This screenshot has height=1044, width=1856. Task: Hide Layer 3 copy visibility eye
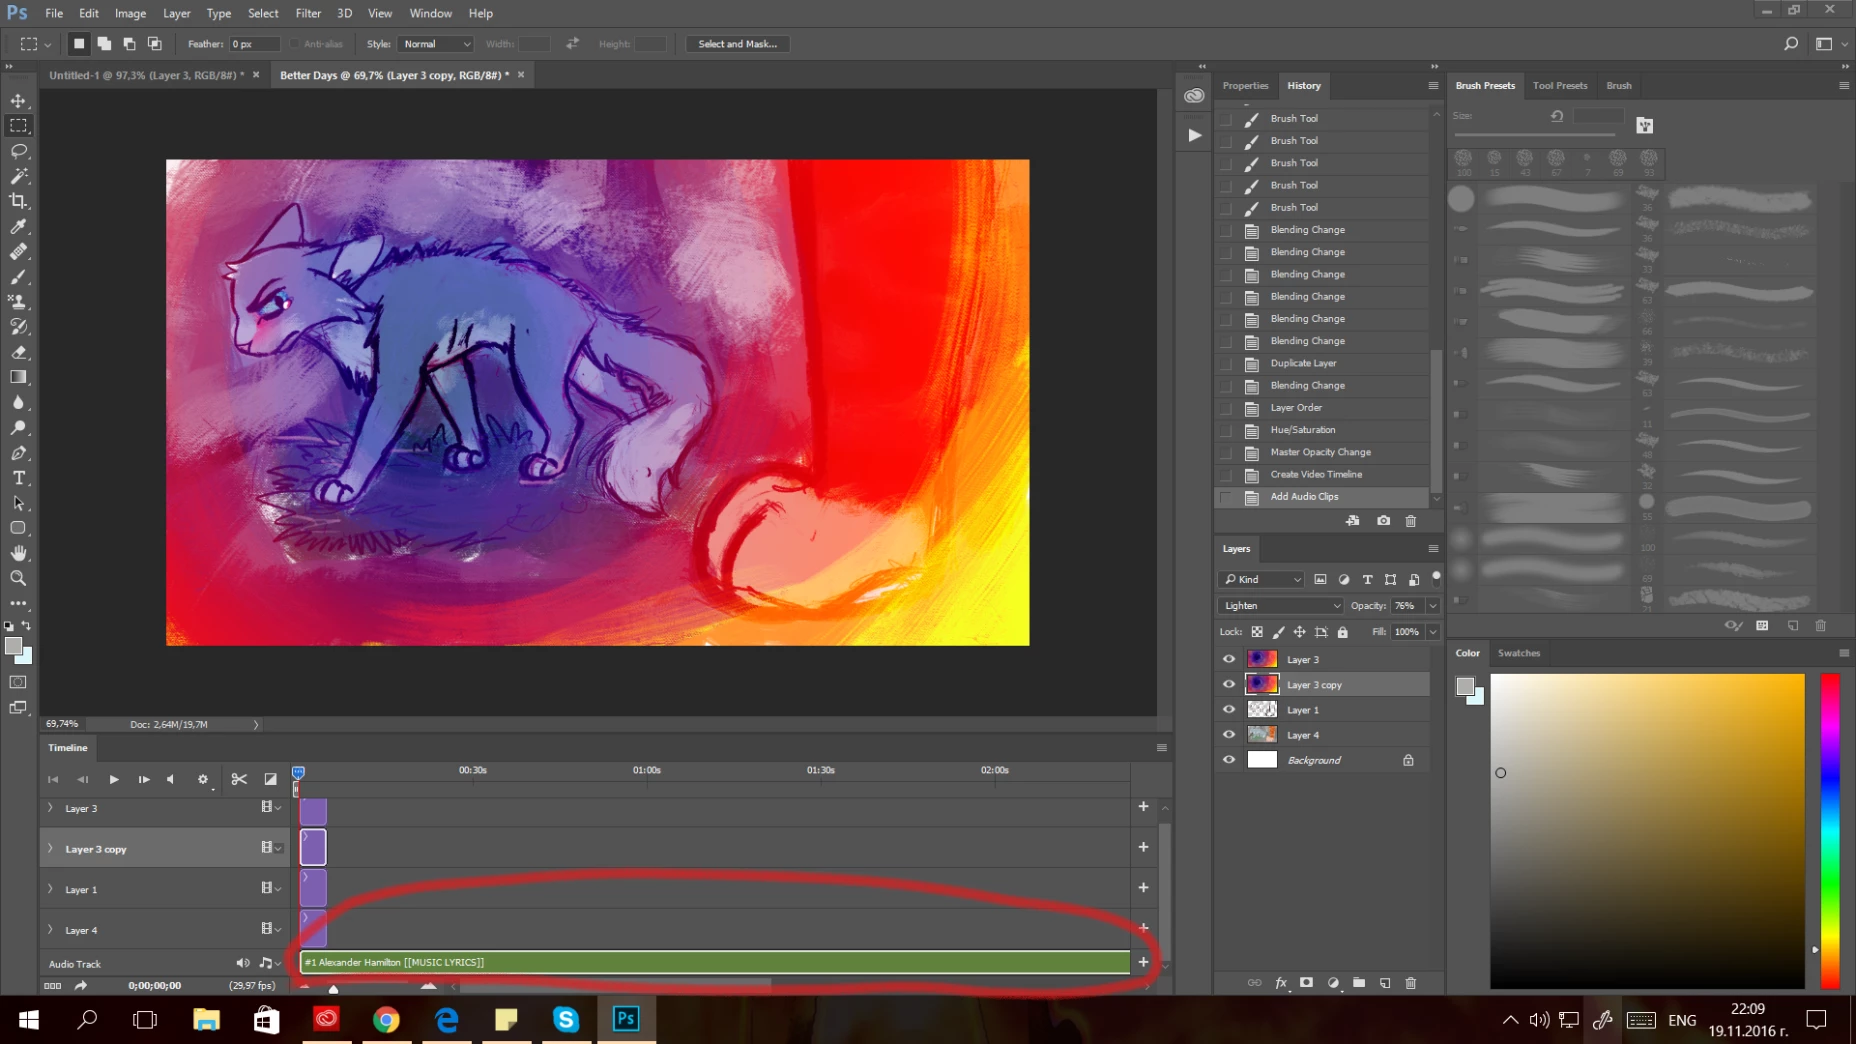1229,684
